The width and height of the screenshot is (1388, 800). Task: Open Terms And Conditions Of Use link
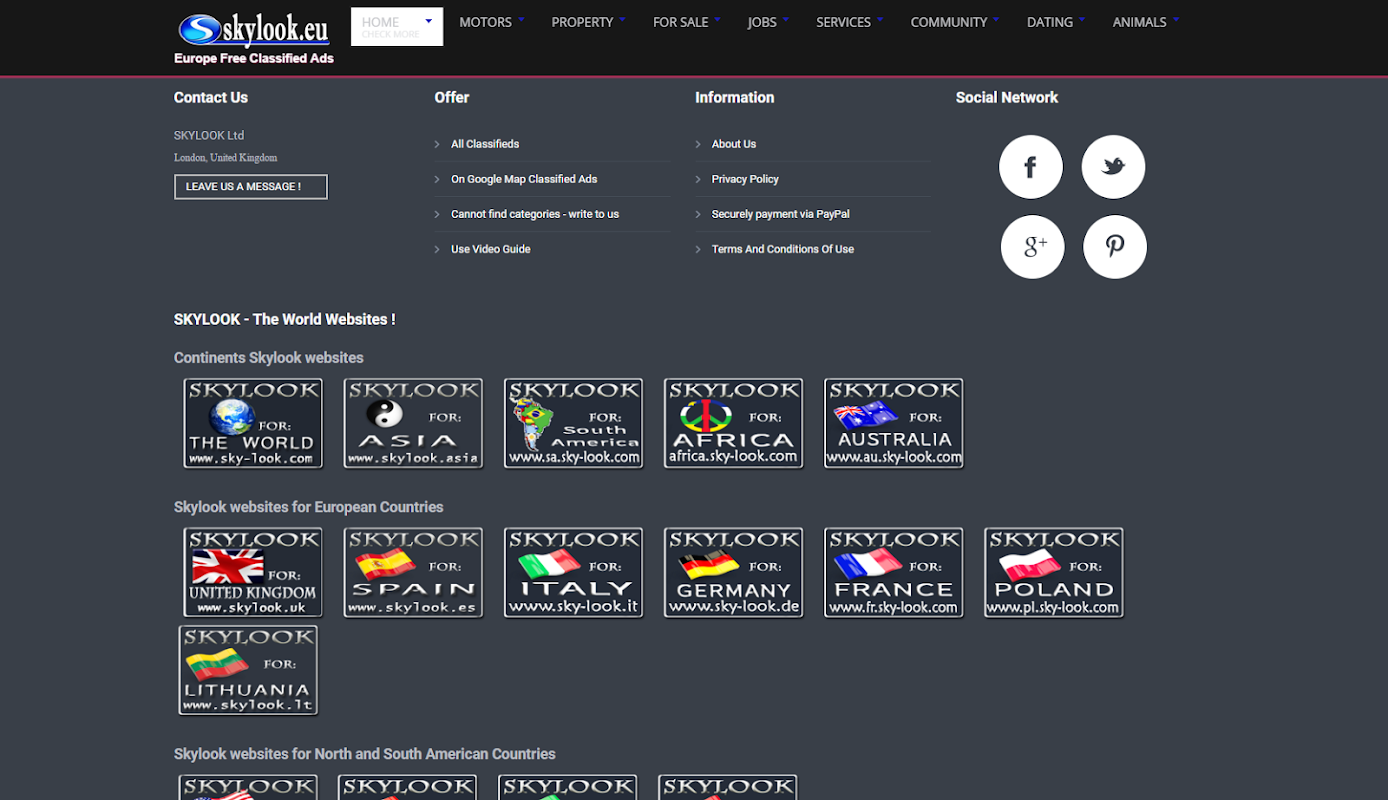783,249
